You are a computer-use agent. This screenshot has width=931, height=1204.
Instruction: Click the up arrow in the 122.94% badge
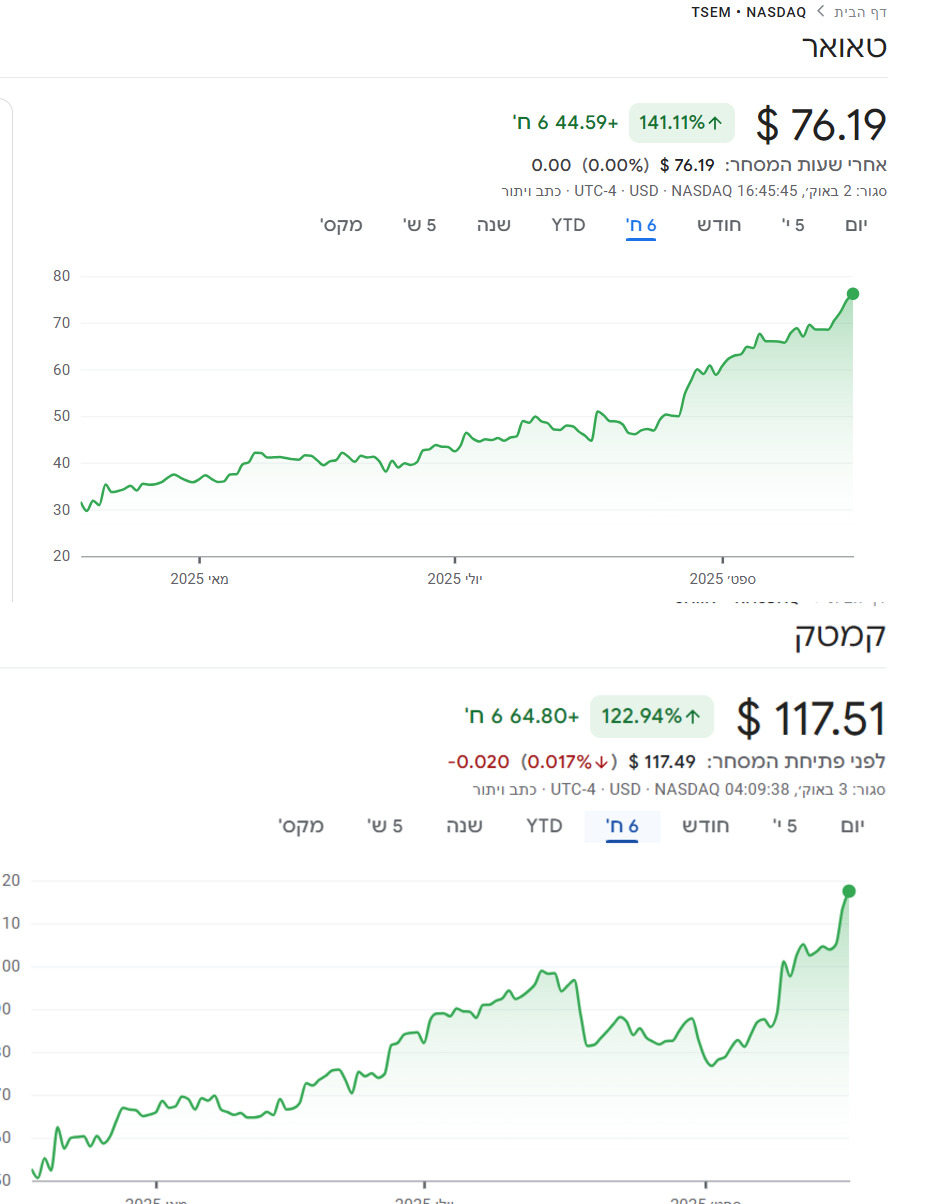(692, 716)
